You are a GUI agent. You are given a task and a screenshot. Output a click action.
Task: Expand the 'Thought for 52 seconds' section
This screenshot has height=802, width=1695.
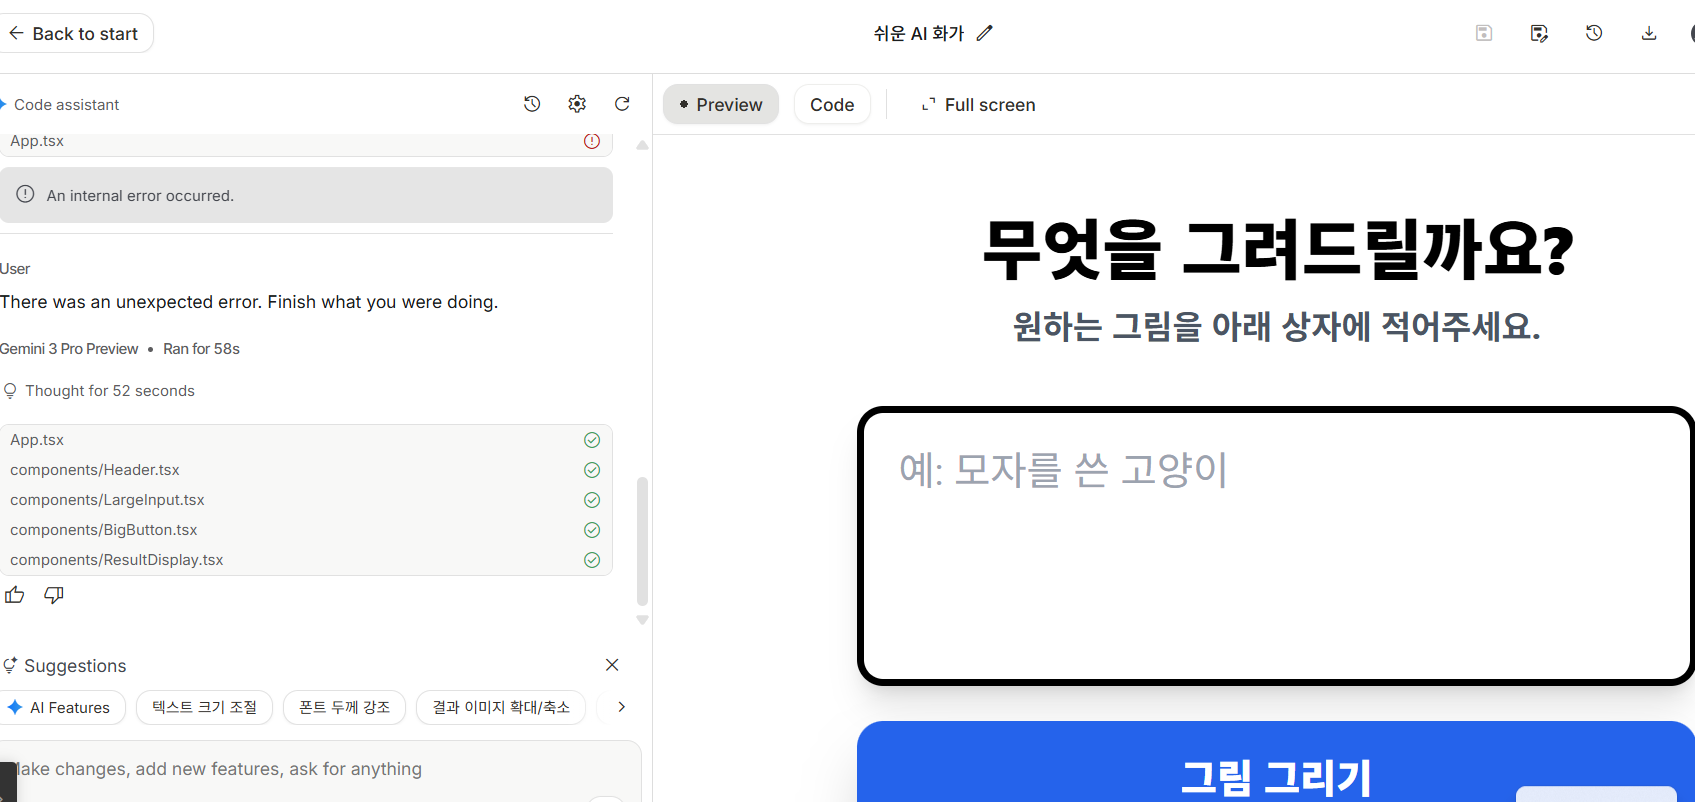coord(109,391)
